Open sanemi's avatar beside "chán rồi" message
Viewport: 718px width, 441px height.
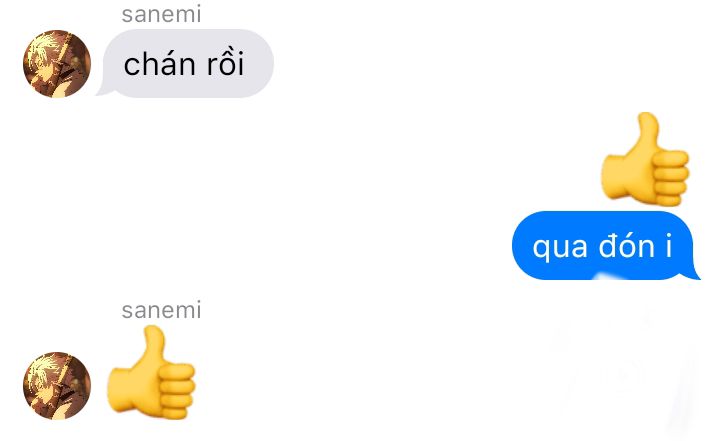(57, 64)
